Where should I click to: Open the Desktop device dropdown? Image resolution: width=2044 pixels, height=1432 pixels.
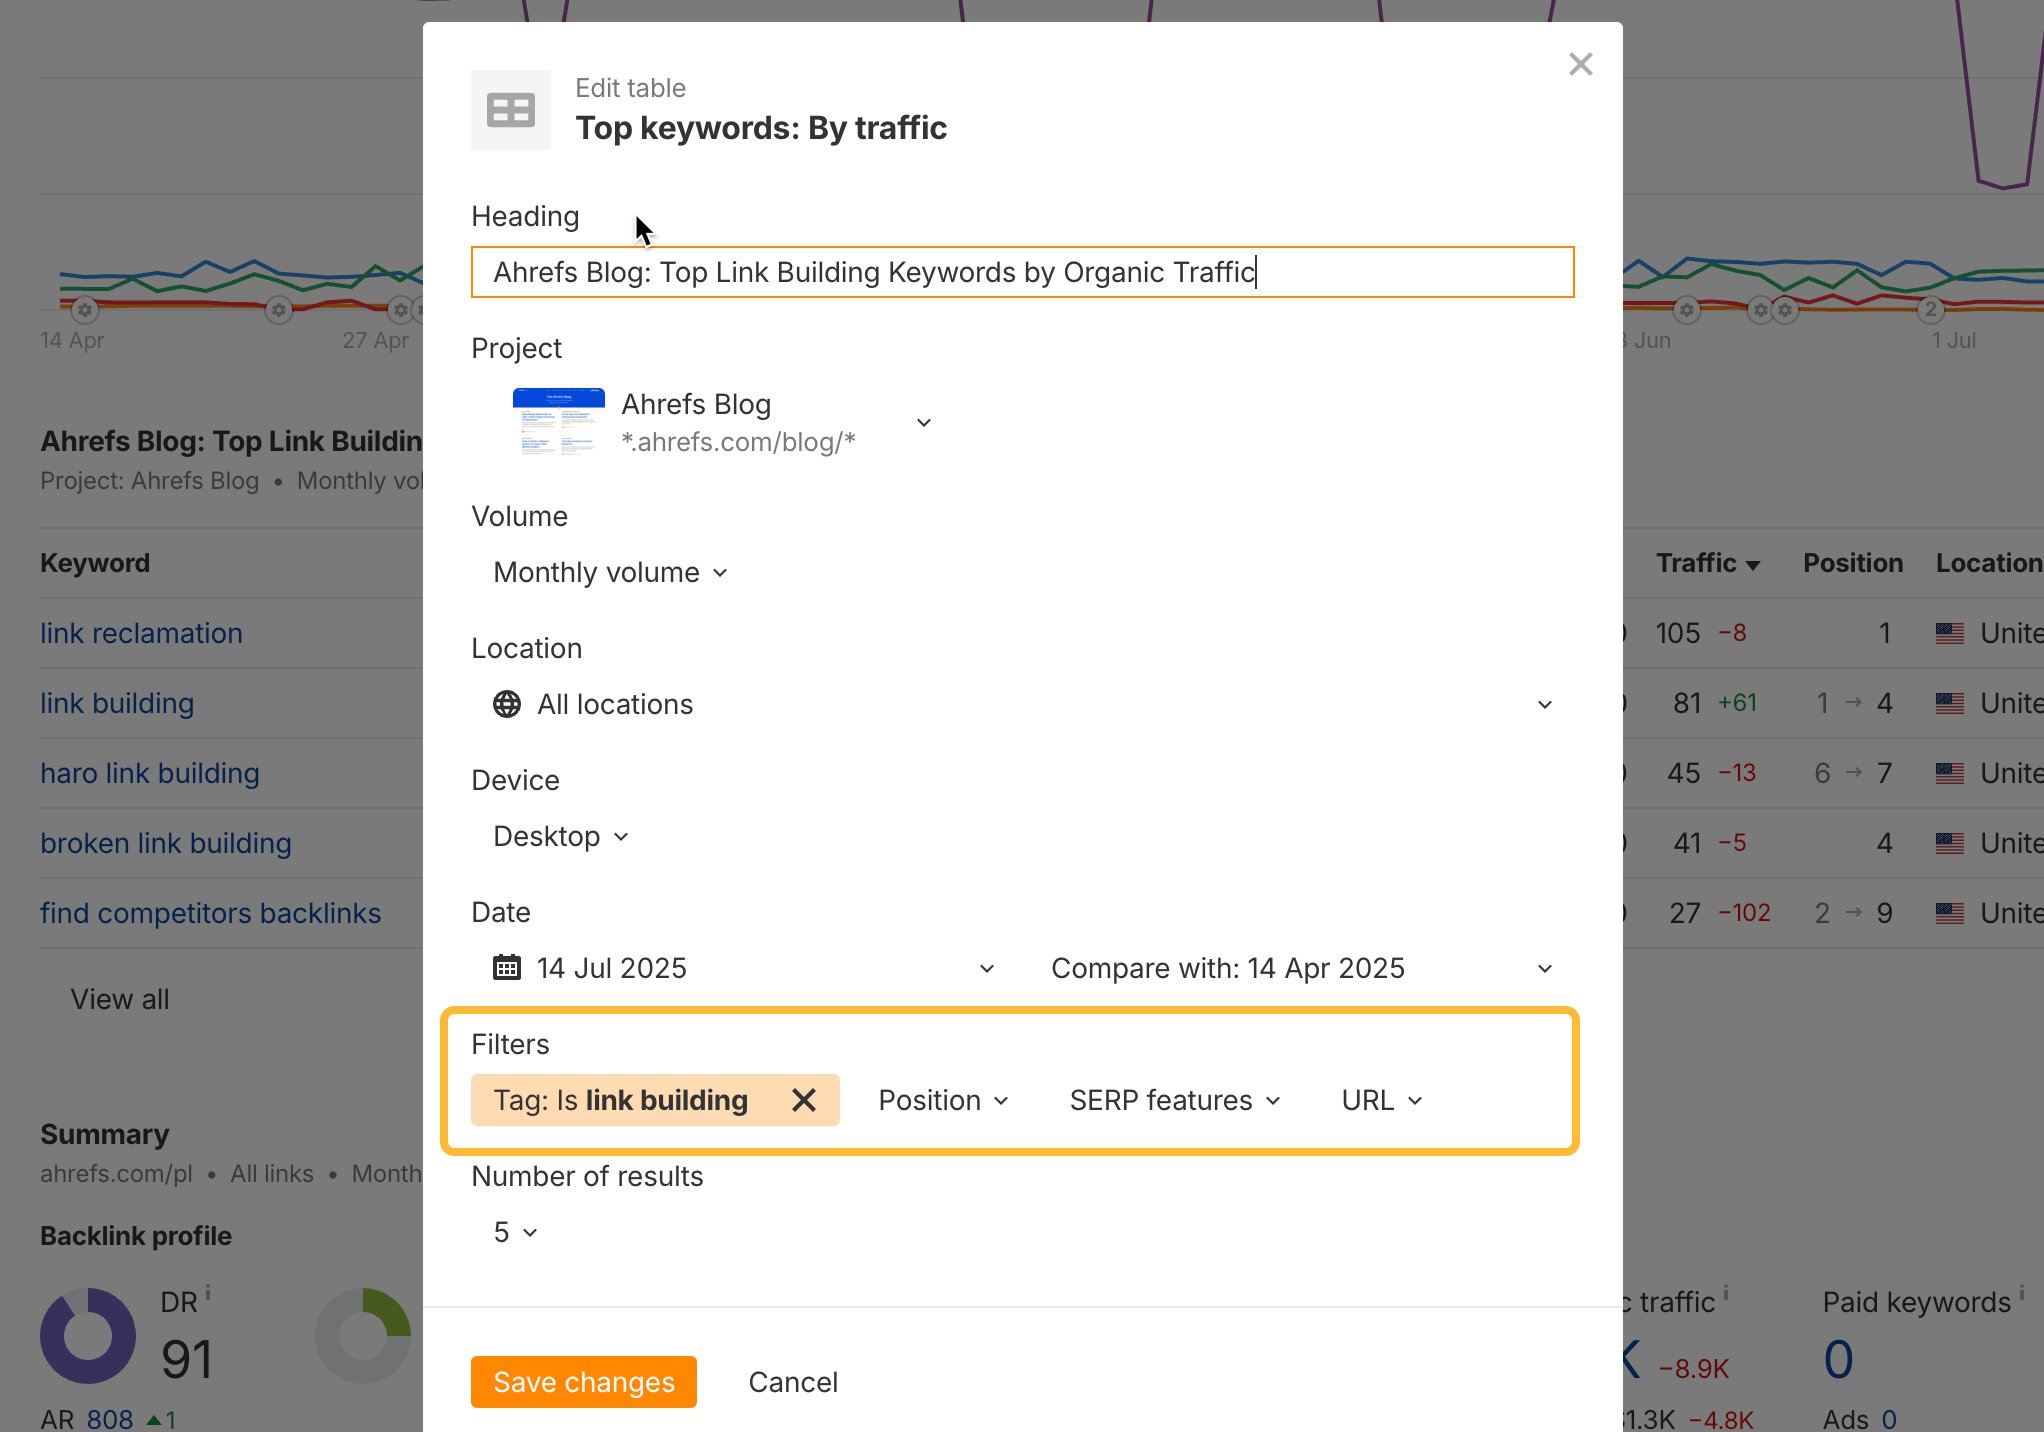(x=560, y=836)
